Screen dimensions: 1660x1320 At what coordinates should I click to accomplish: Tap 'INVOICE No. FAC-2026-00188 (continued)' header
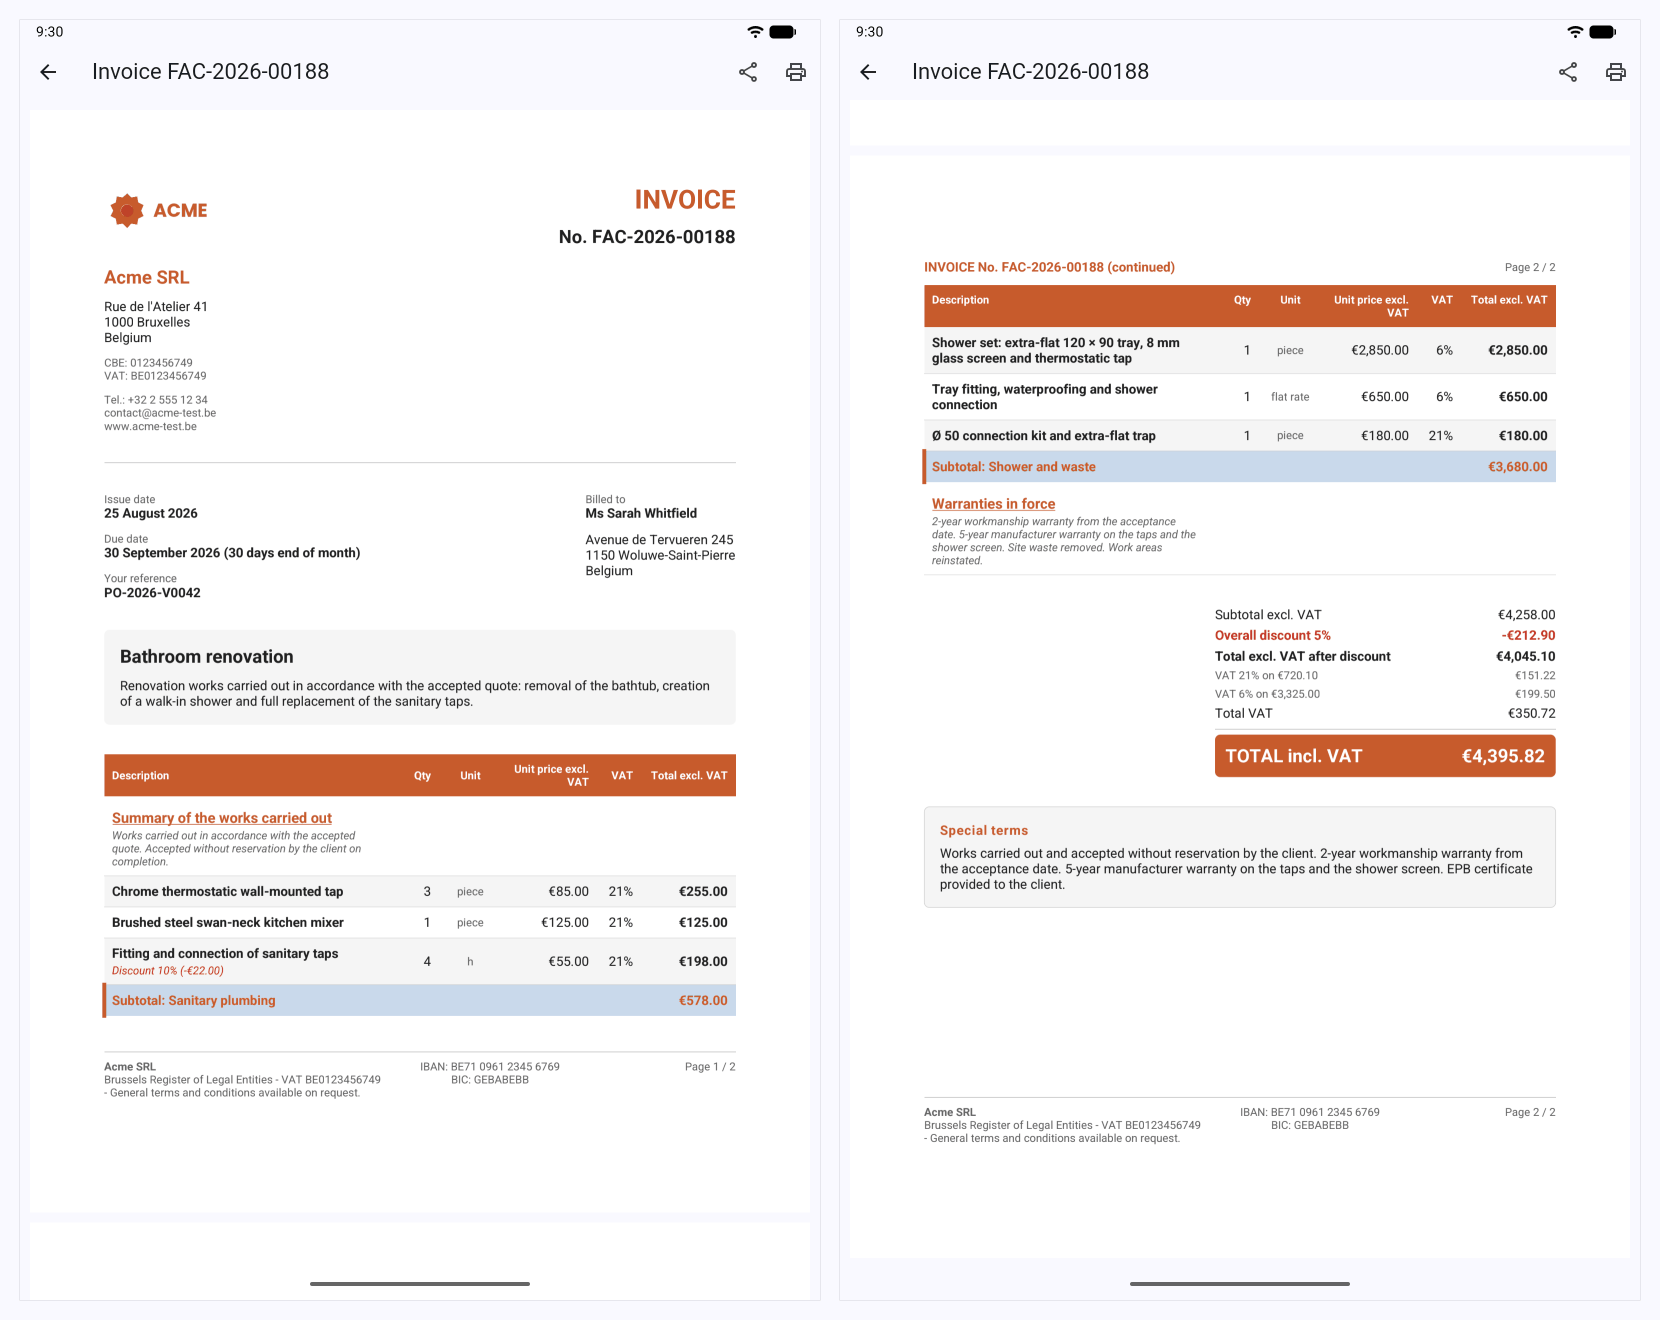click(x=1049, y=268)
